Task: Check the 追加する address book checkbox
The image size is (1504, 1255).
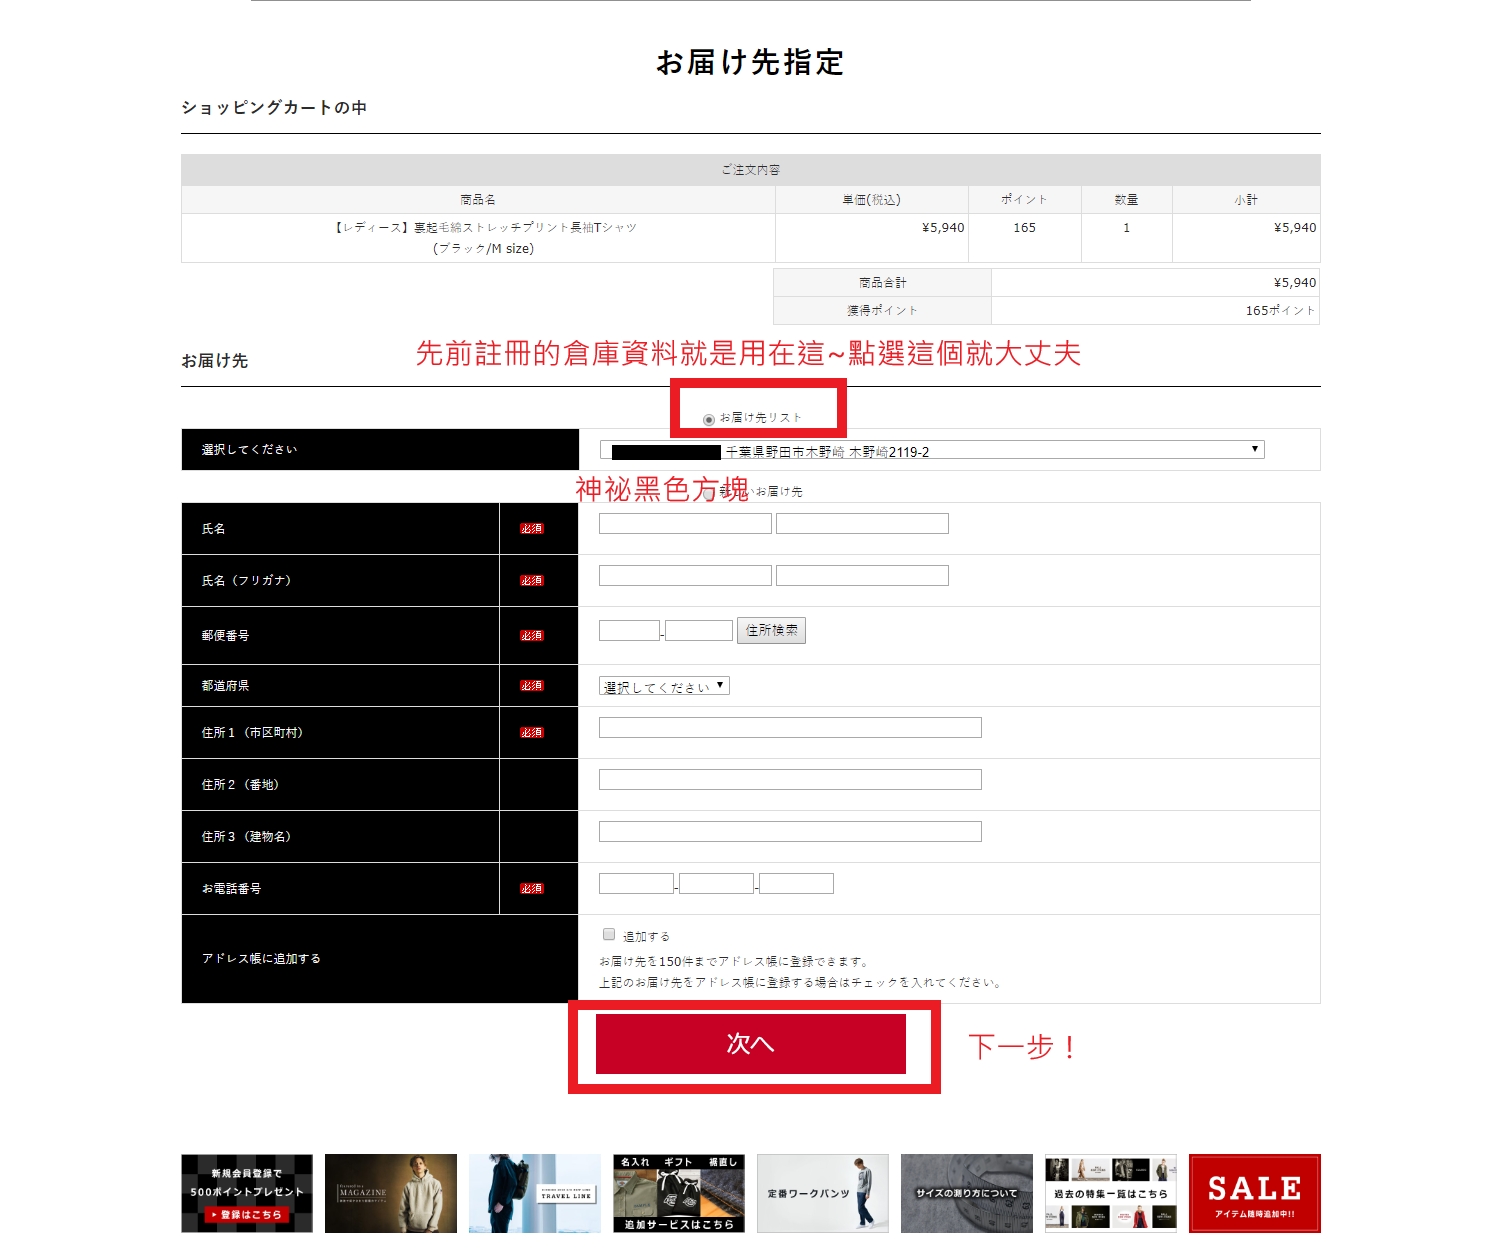Action: coord(609,935)
